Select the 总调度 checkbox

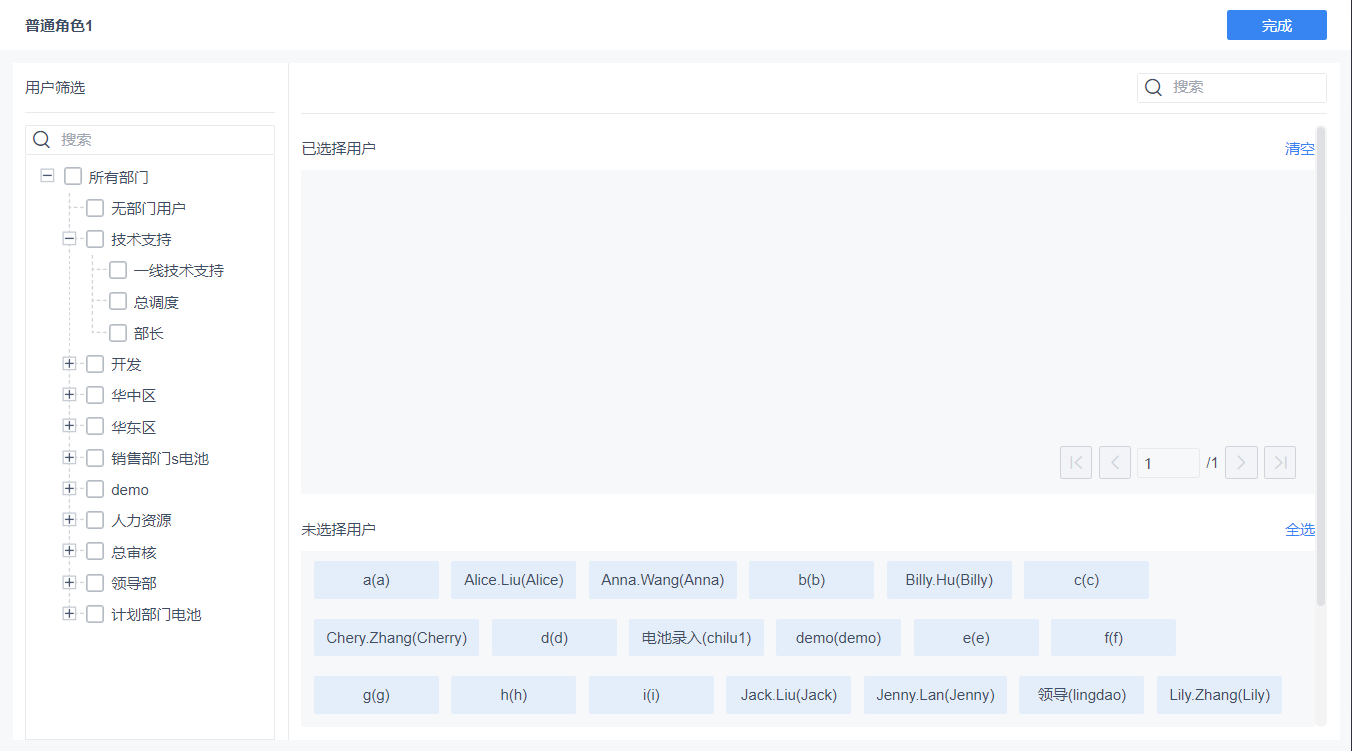[118, 301]
